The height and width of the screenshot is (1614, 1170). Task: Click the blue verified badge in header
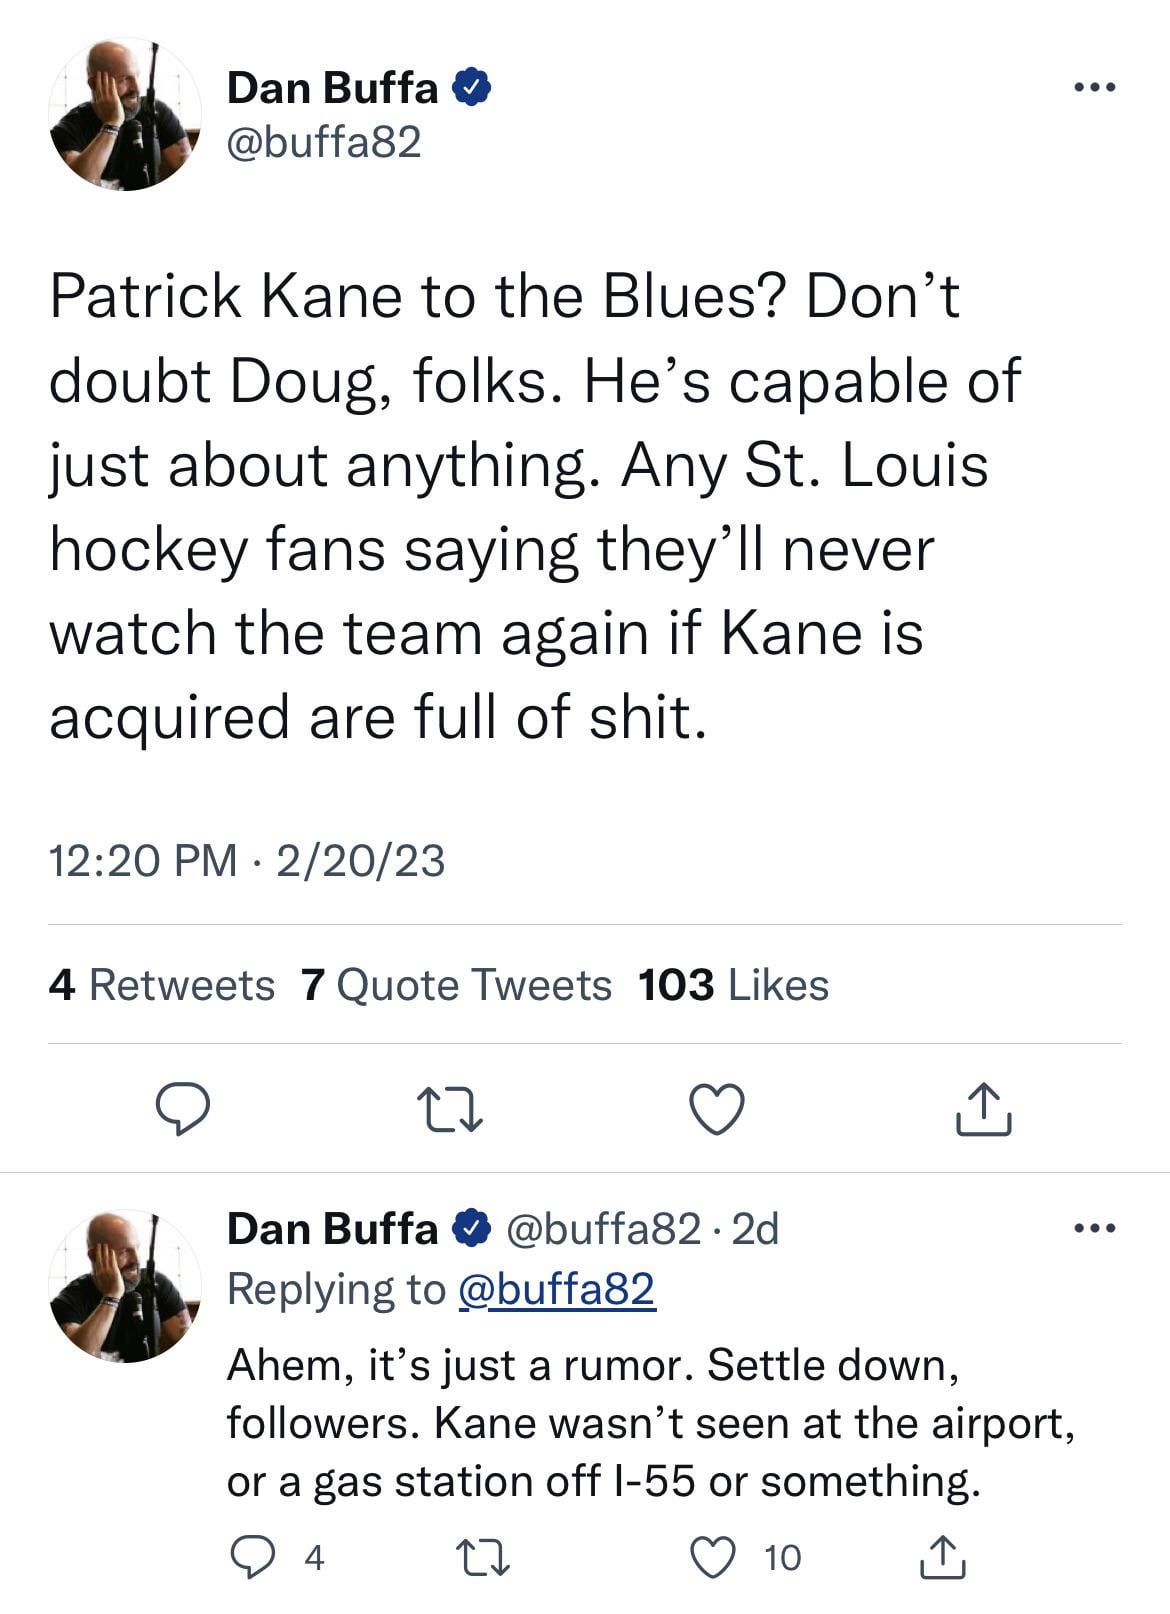click(x=472, y=88)
